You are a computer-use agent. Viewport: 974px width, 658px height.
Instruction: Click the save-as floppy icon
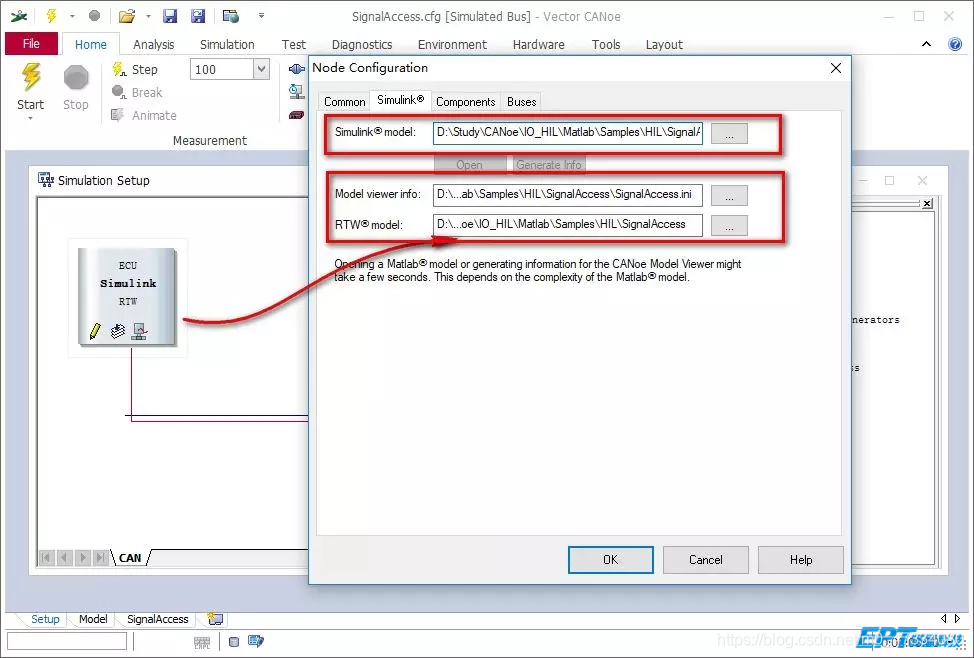pyautogui.click(x=198, y=16)
